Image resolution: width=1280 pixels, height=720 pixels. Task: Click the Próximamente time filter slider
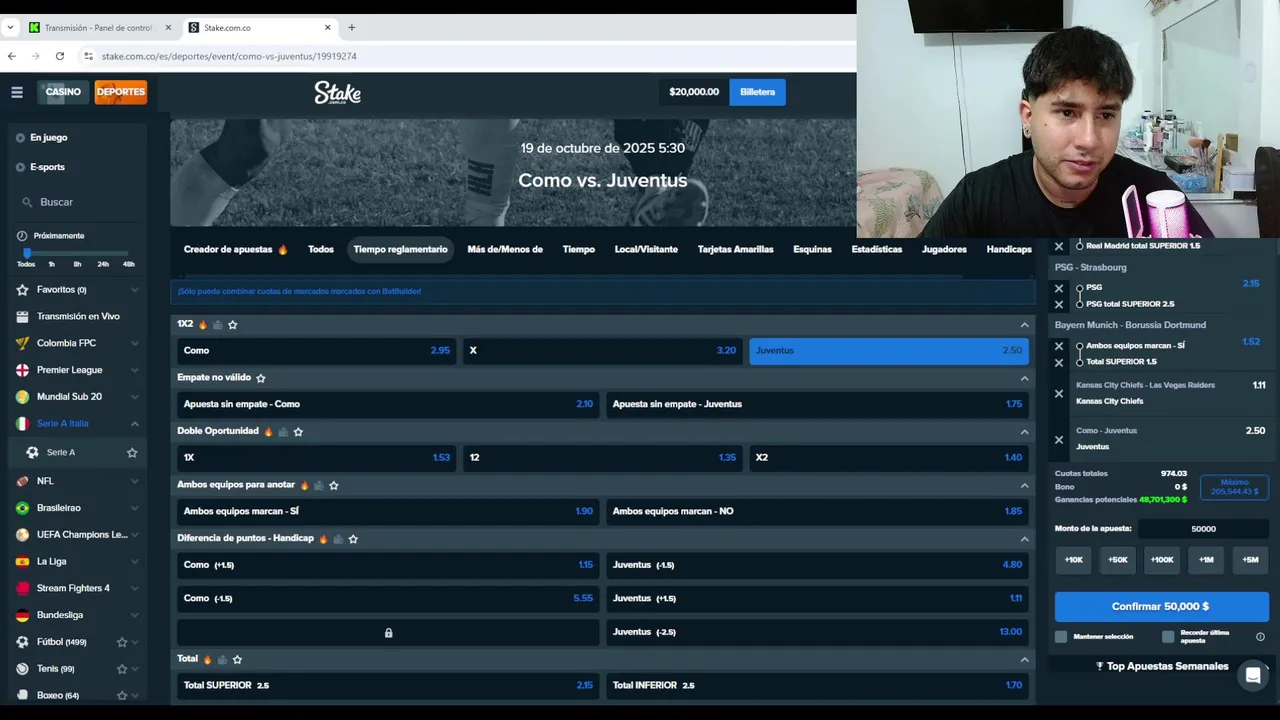76,254
